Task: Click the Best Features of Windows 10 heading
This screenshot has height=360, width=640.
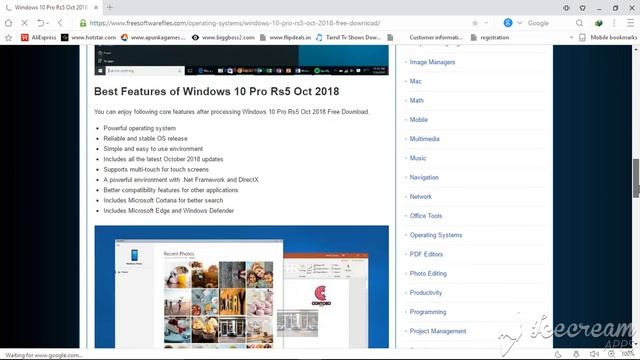Action: click(216, 91)
